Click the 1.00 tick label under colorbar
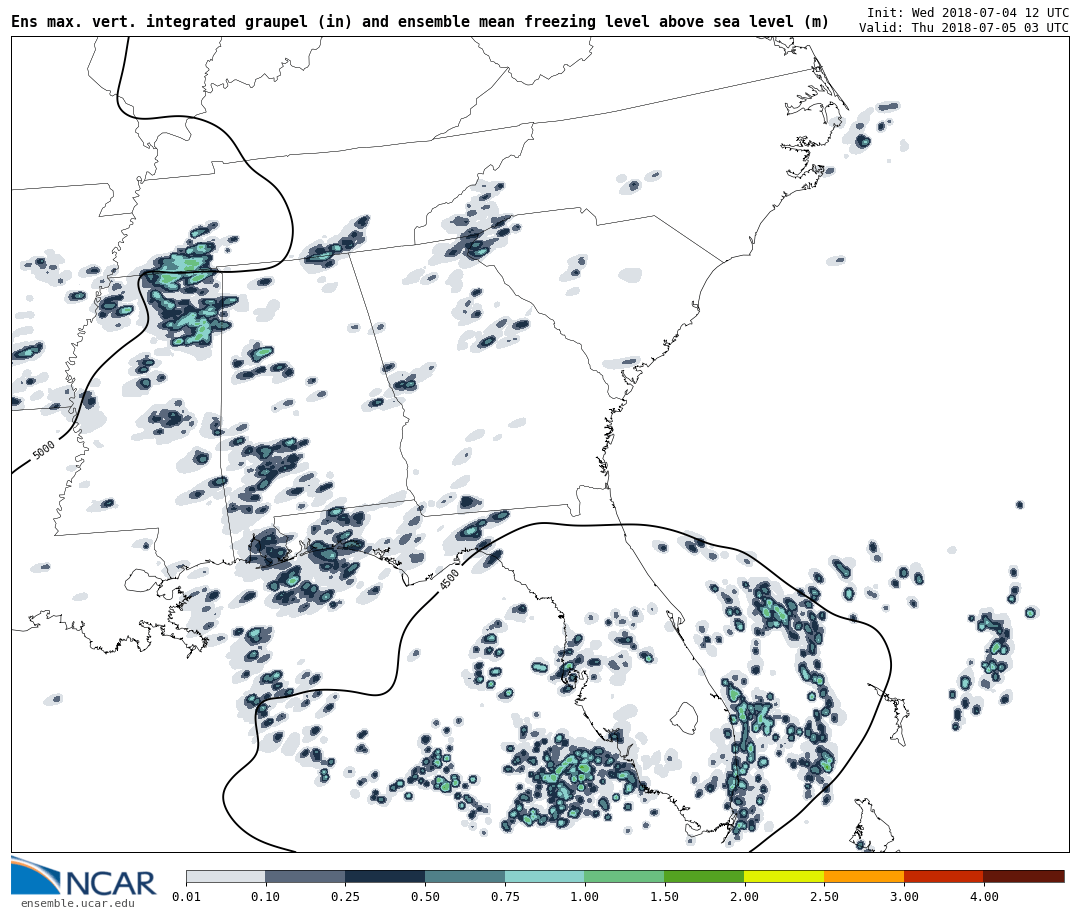Viewport: 1080px width, 915px height. point(584,897)
